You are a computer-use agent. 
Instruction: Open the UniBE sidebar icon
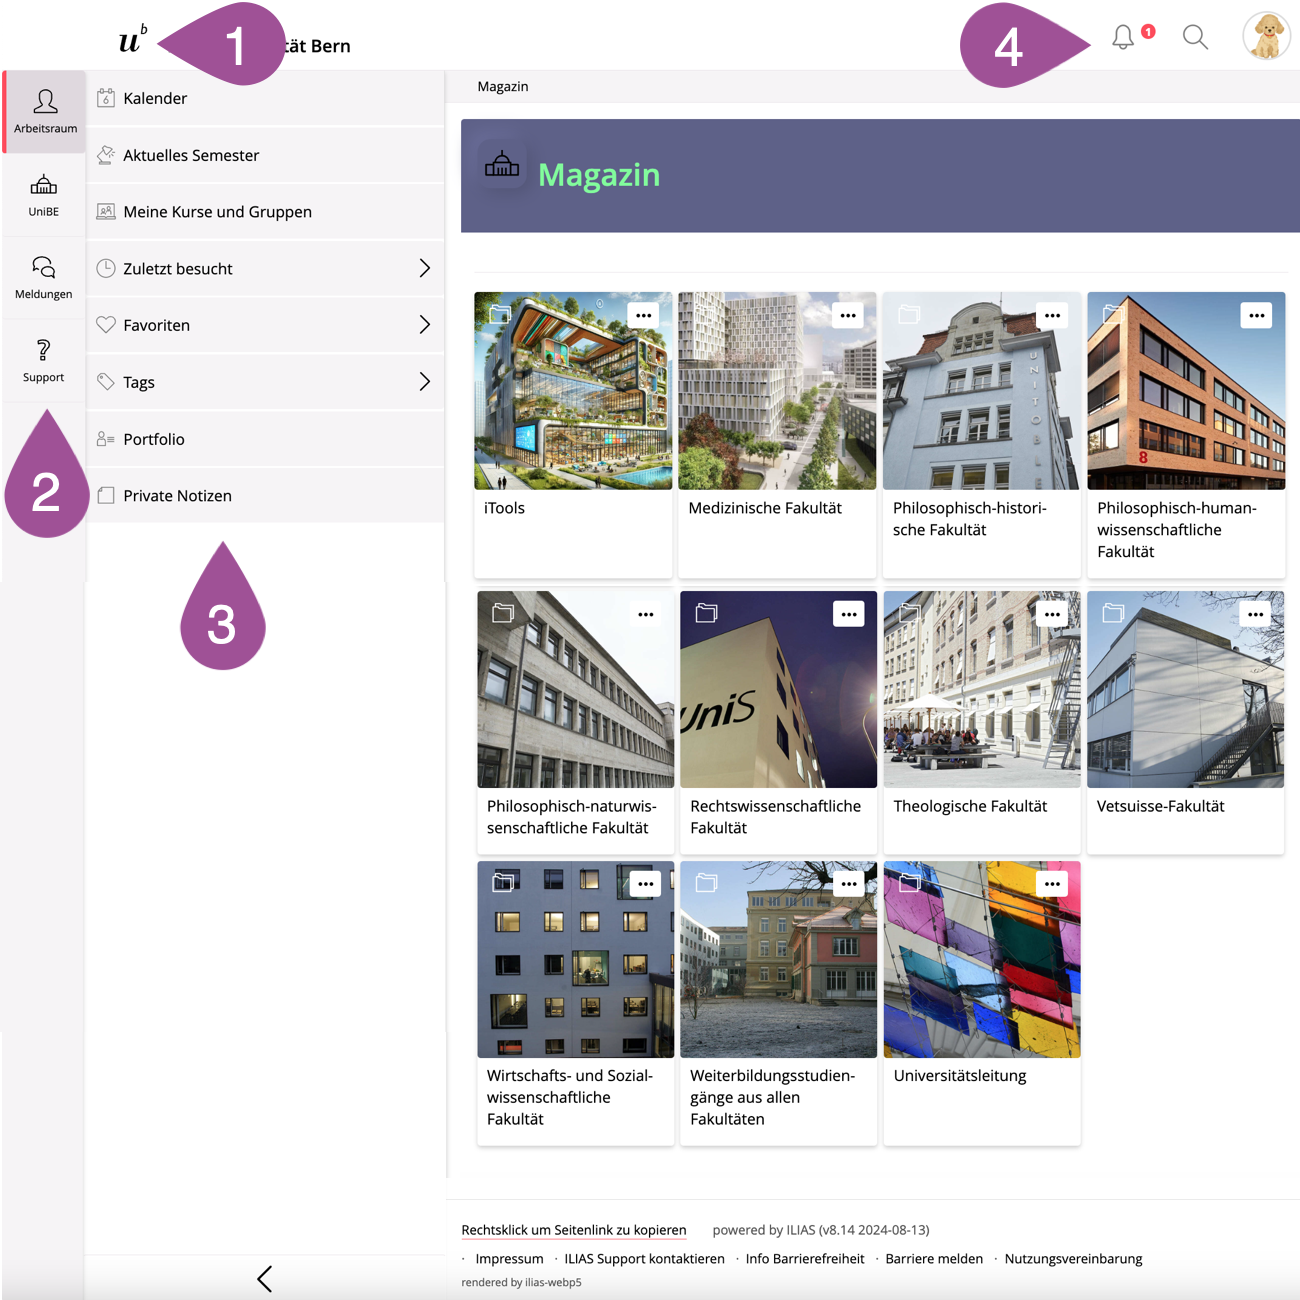tap(44, 195)
